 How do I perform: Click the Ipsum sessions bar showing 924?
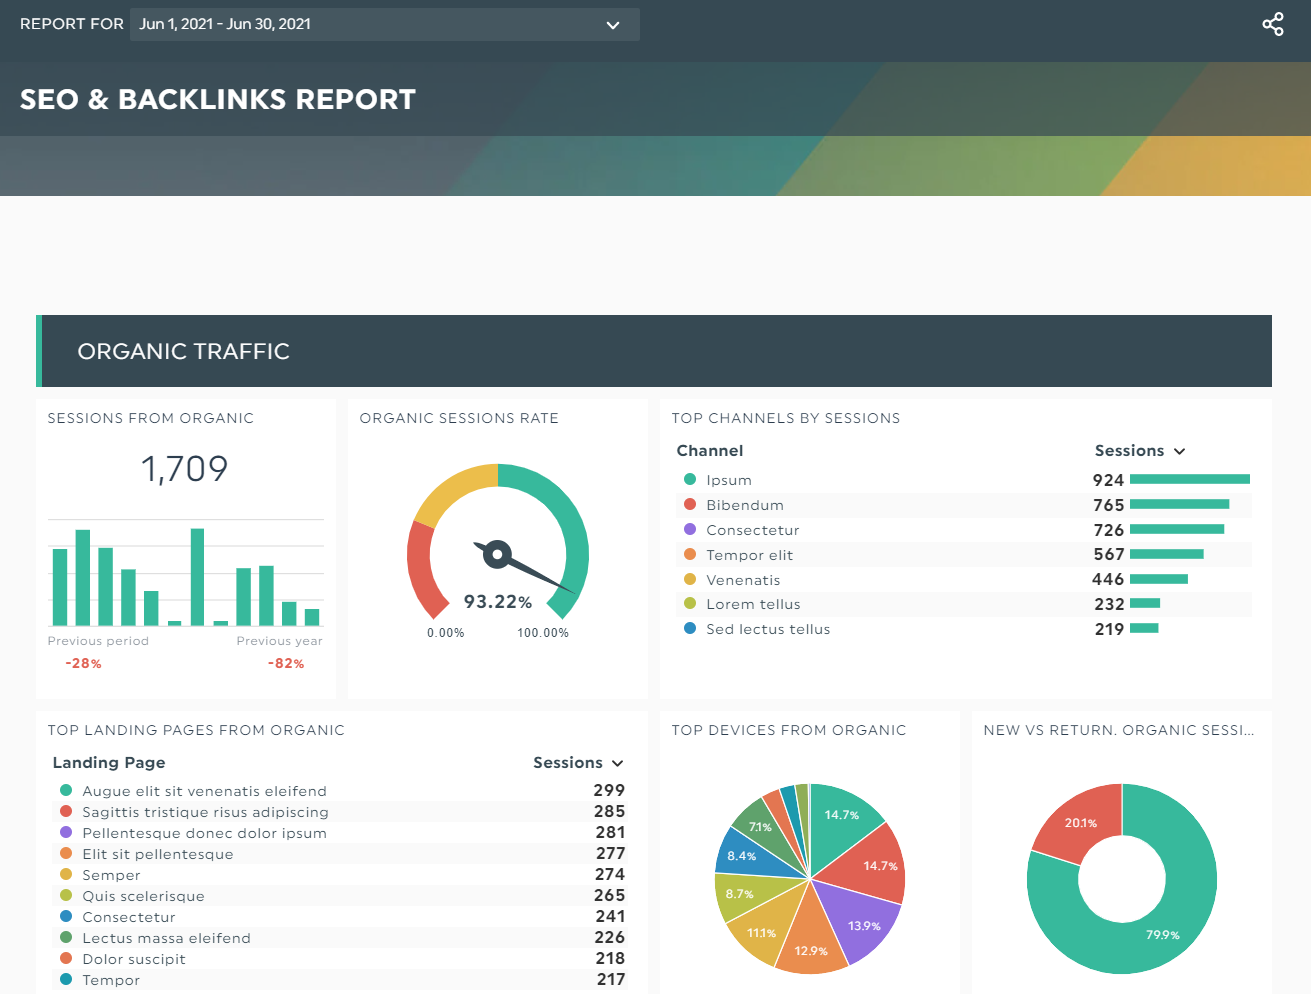[1189, 480]
